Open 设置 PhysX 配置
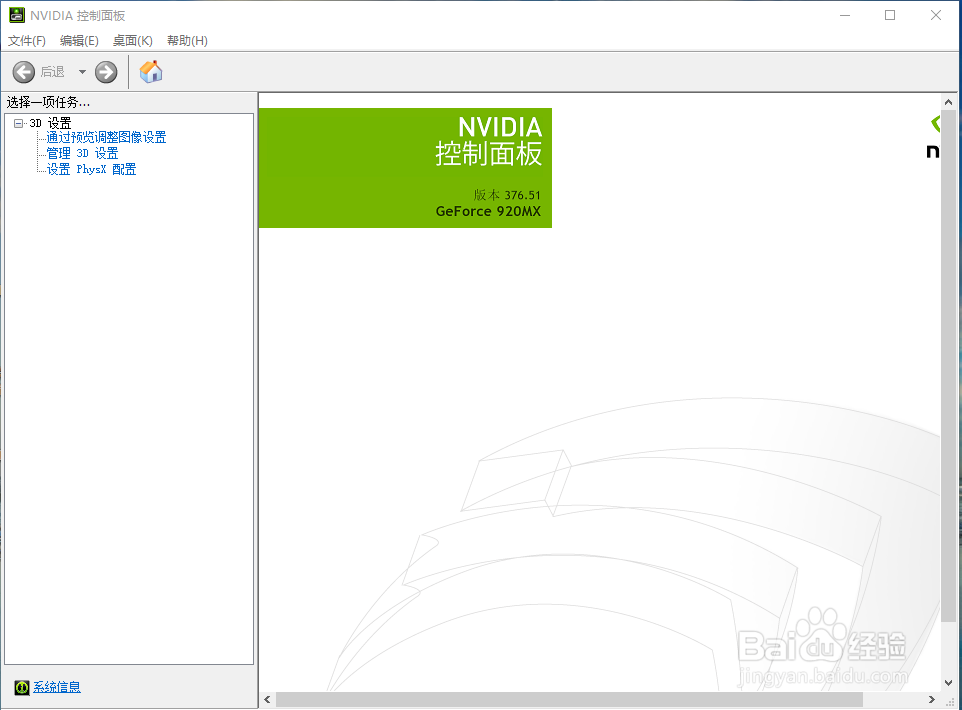 tap(91, 169)
